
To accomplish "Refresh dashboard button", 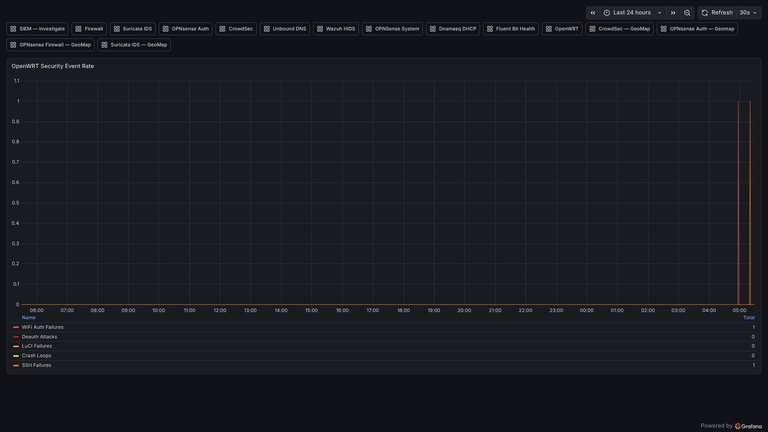I will (x=717, y=13).
